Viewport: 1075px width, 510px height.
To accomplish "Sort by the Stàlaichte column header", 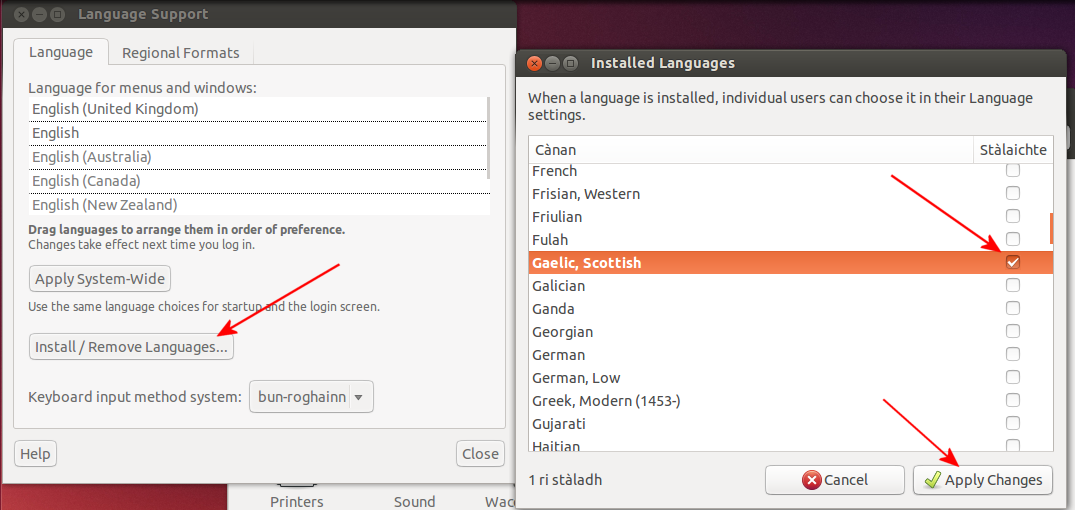I will pos(1012,150).
